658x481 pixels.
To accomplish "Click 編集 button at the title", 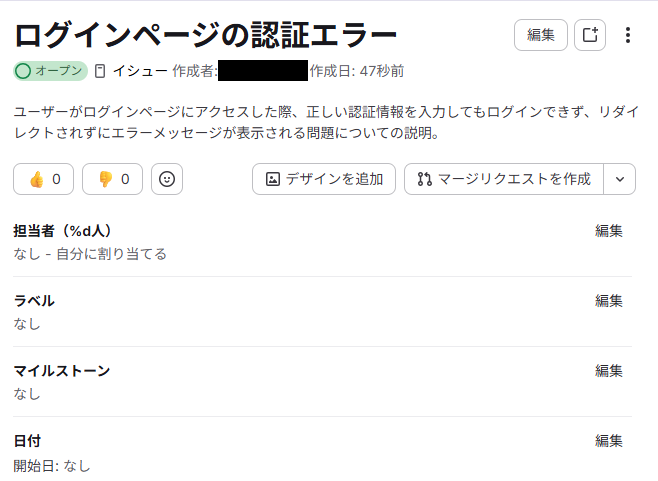I will pos(541,35).
